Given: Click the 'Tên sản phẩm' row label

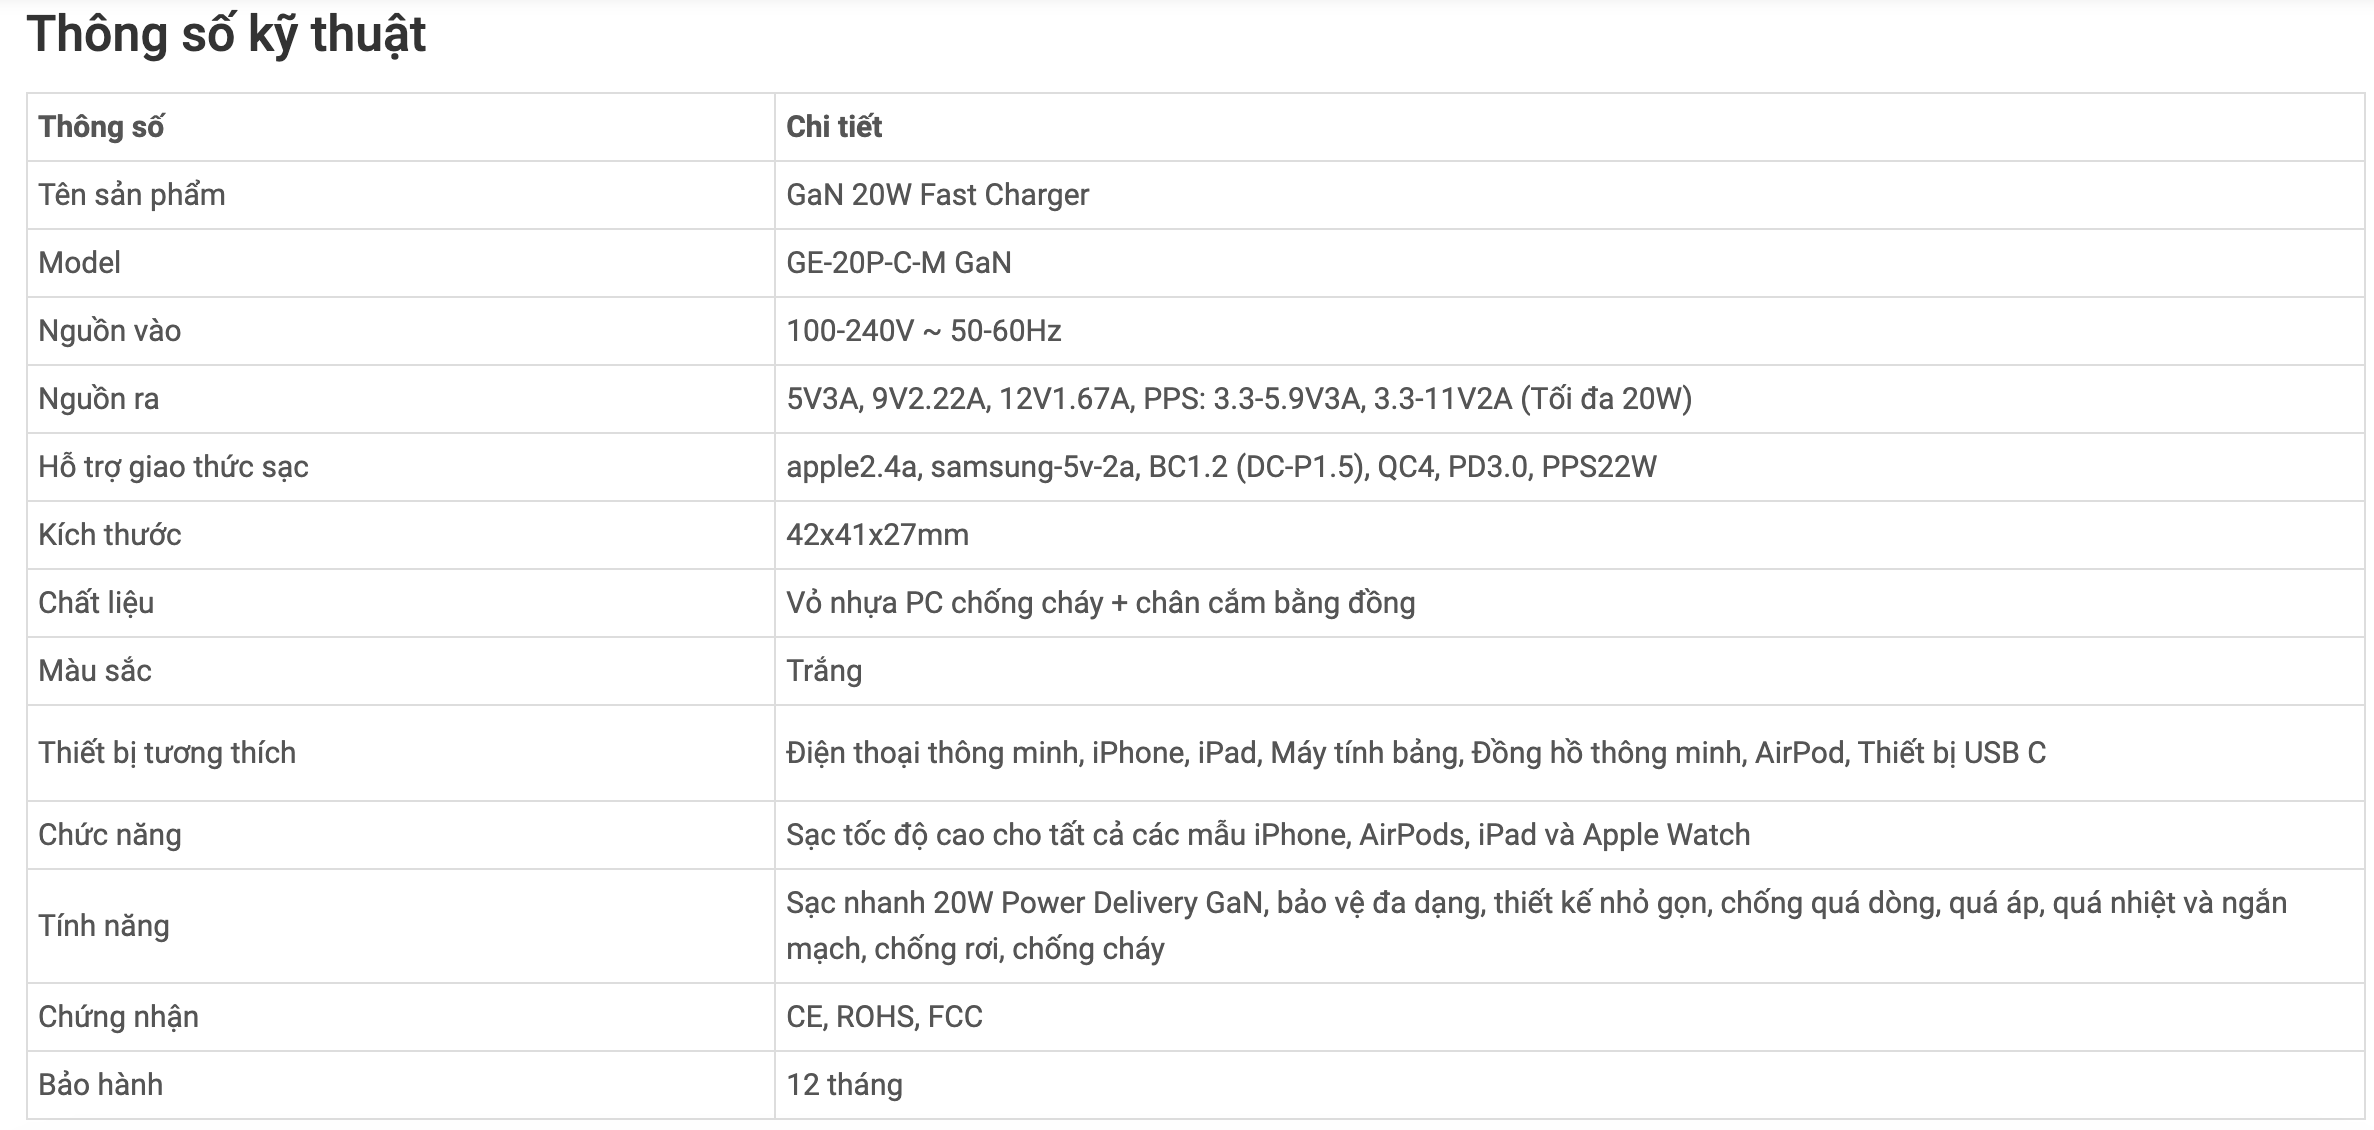Looking at the screenshot, I should tap(132, 195).
